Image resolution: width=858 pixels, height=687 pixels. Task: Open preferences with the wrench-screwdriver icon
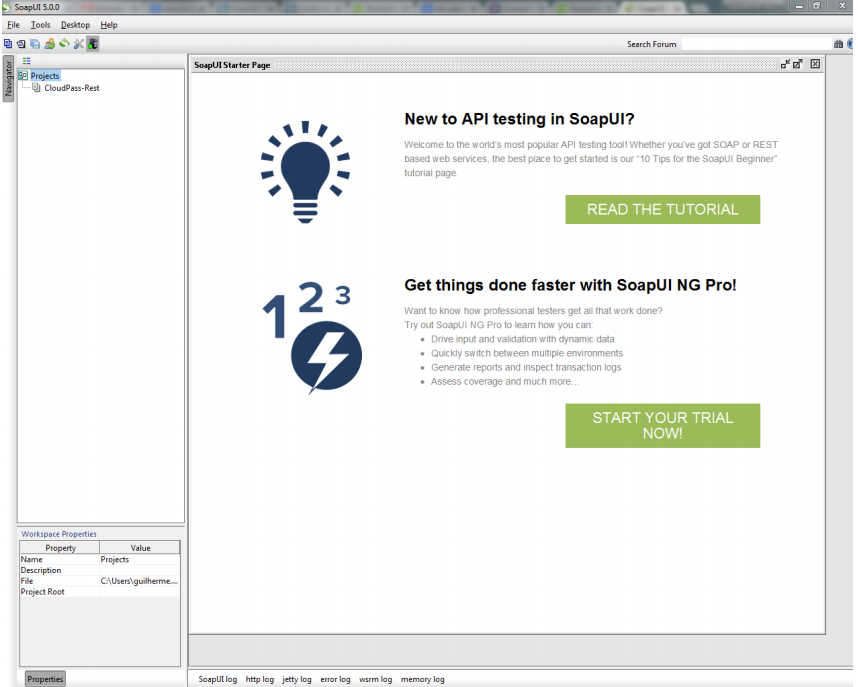point(79,44)
